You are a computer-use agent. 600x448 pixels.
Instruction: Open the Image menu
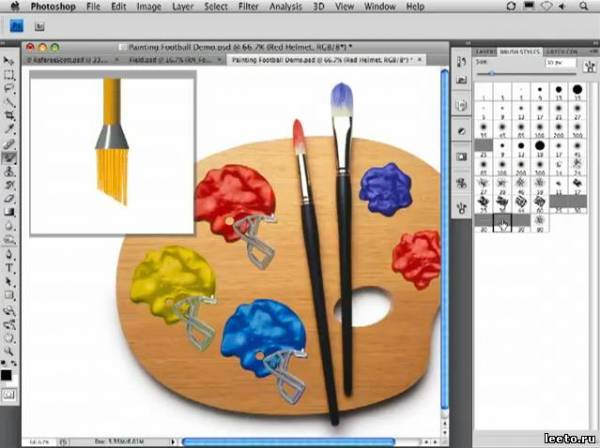[x=148, y=7]
